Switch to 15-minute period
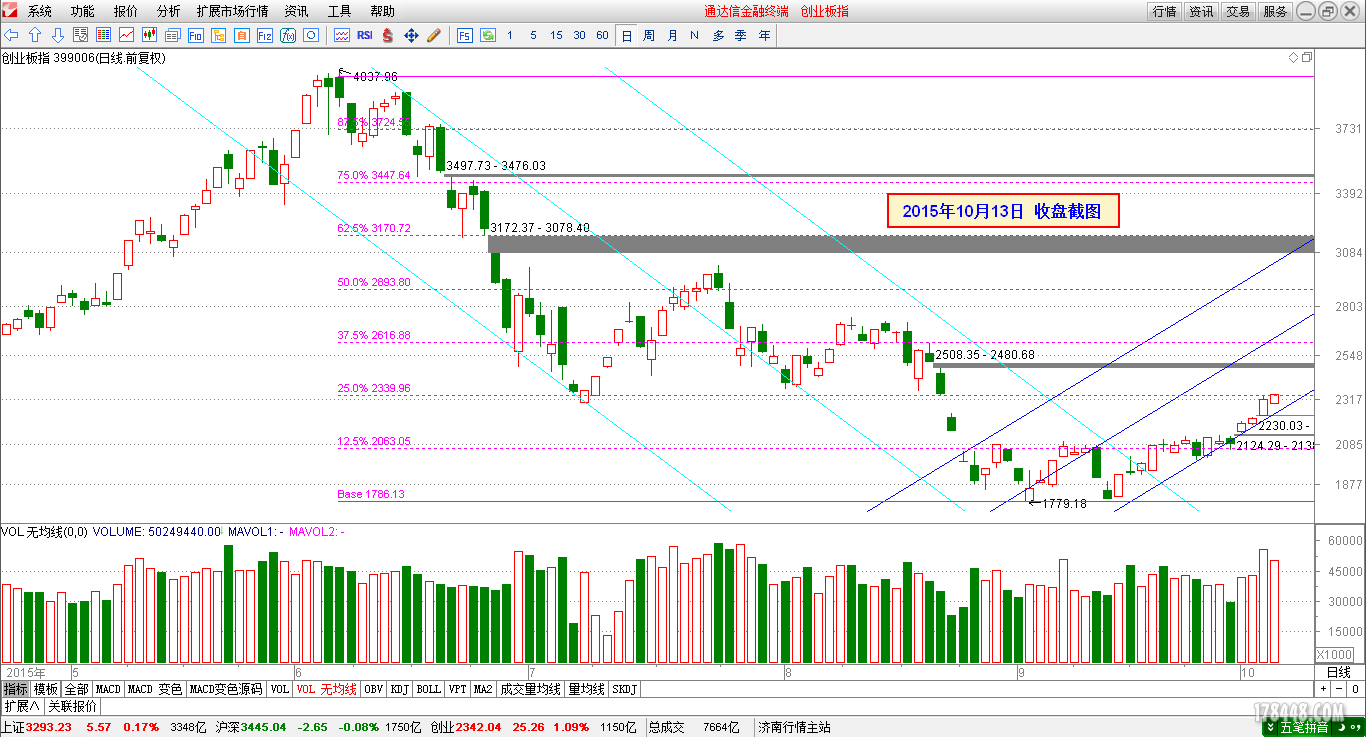 tap(557, 35)
